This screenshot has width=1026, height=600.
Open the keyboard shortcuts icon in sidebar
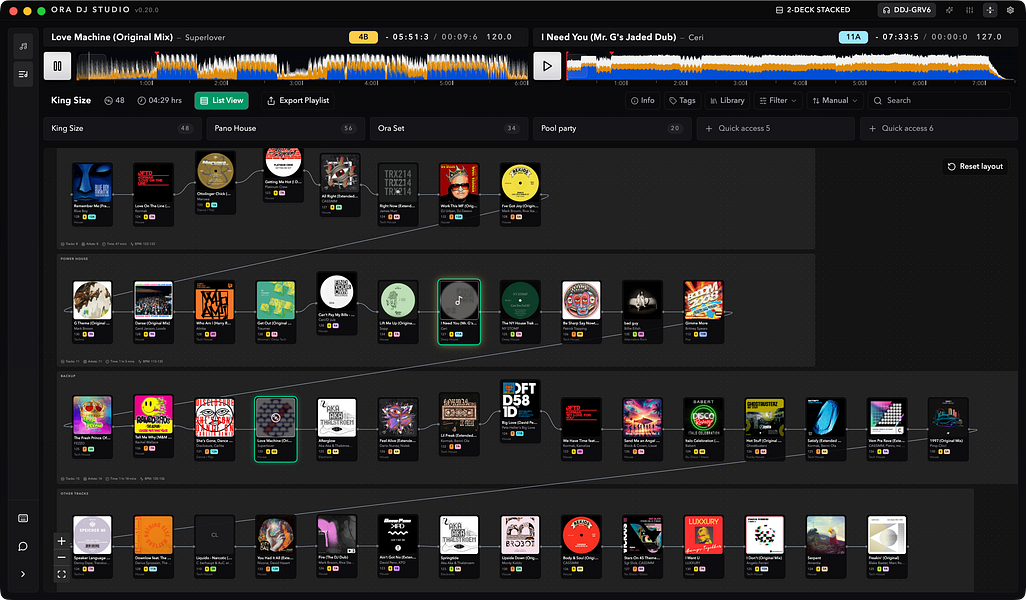(23, 518)
